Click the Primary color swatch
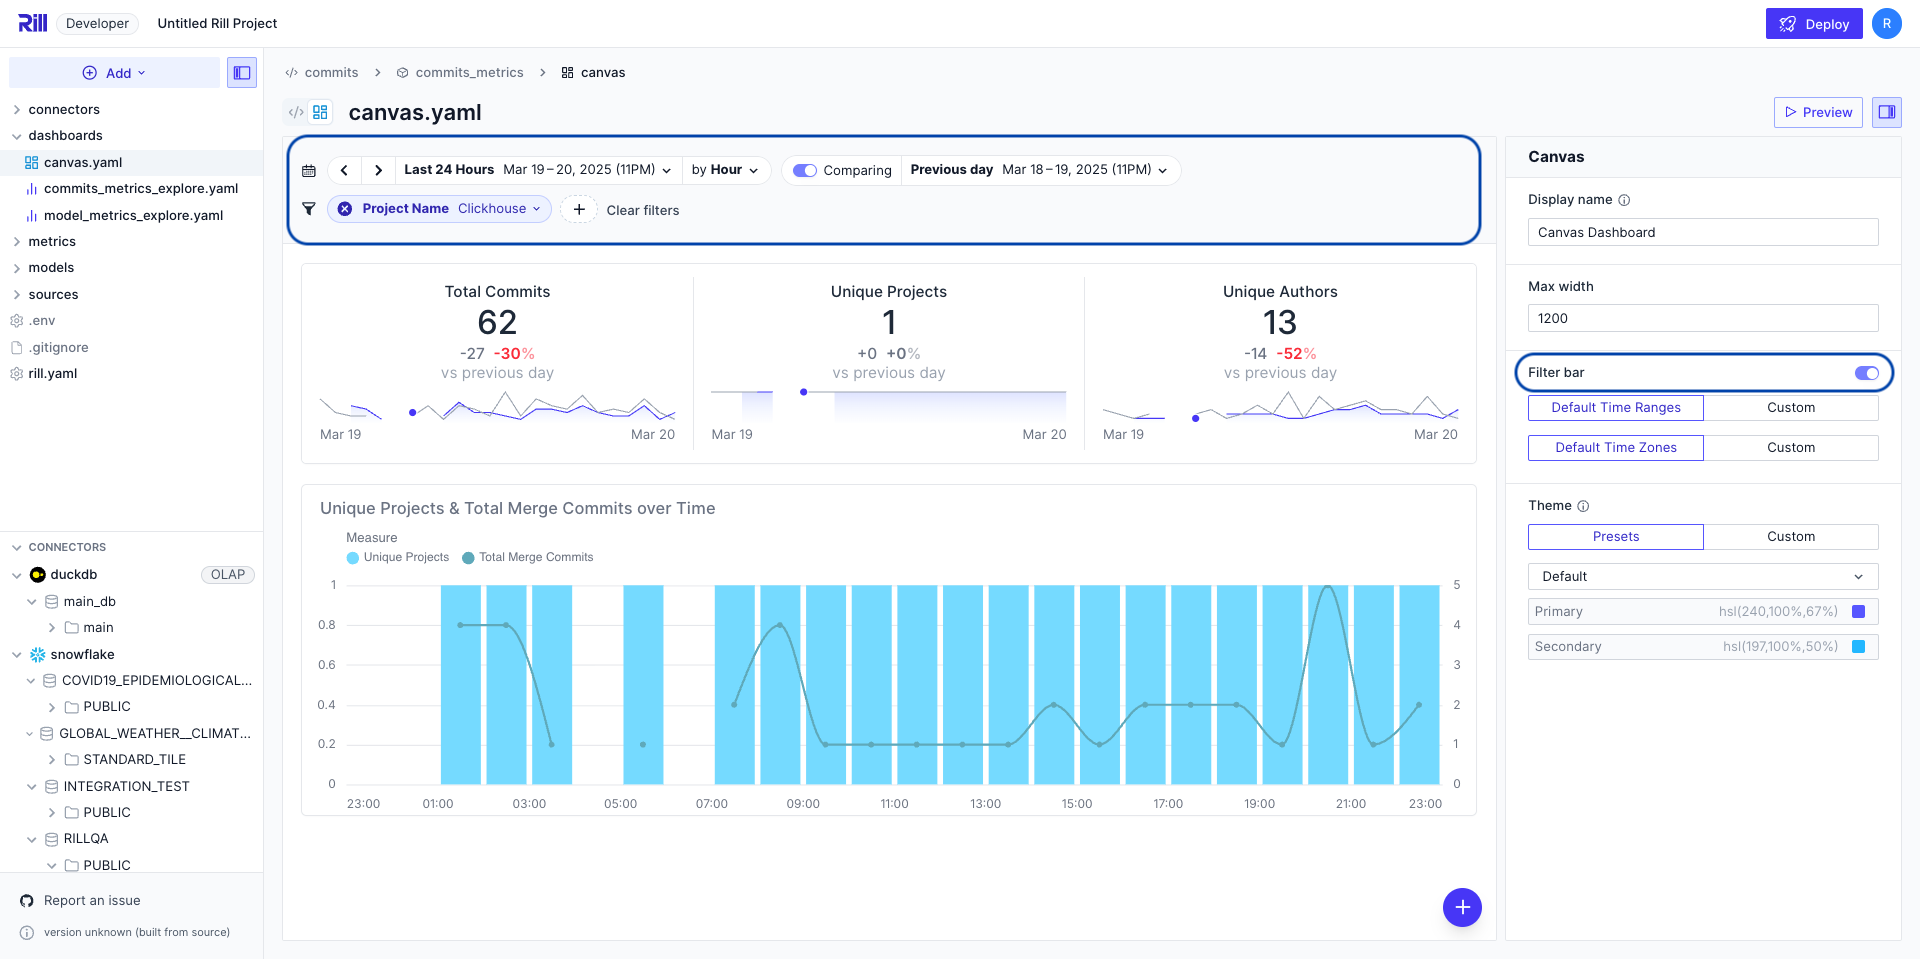 pyautogui.click(x=1858, y=612)
